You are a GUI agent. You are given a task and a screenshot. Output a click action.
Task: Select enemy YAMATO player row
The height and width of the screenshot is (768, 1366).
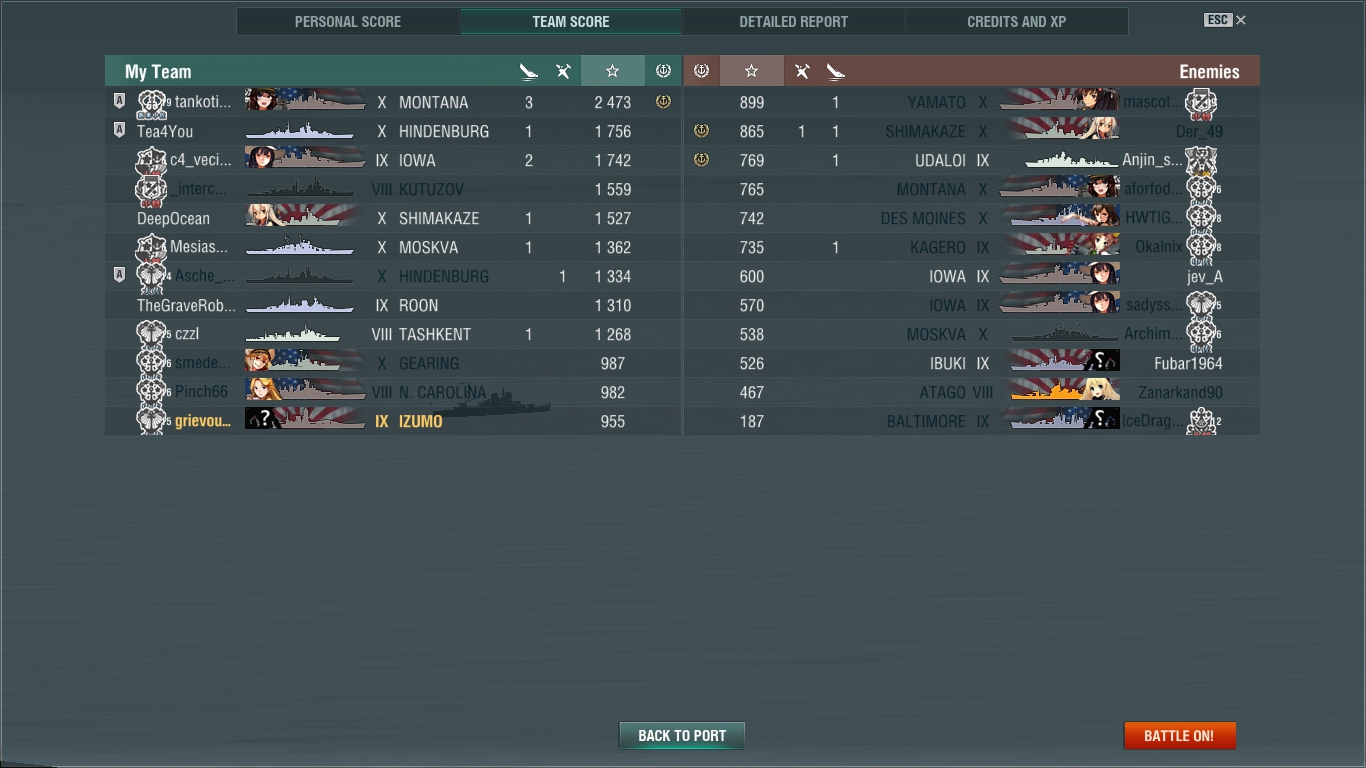tap(971, 102)
